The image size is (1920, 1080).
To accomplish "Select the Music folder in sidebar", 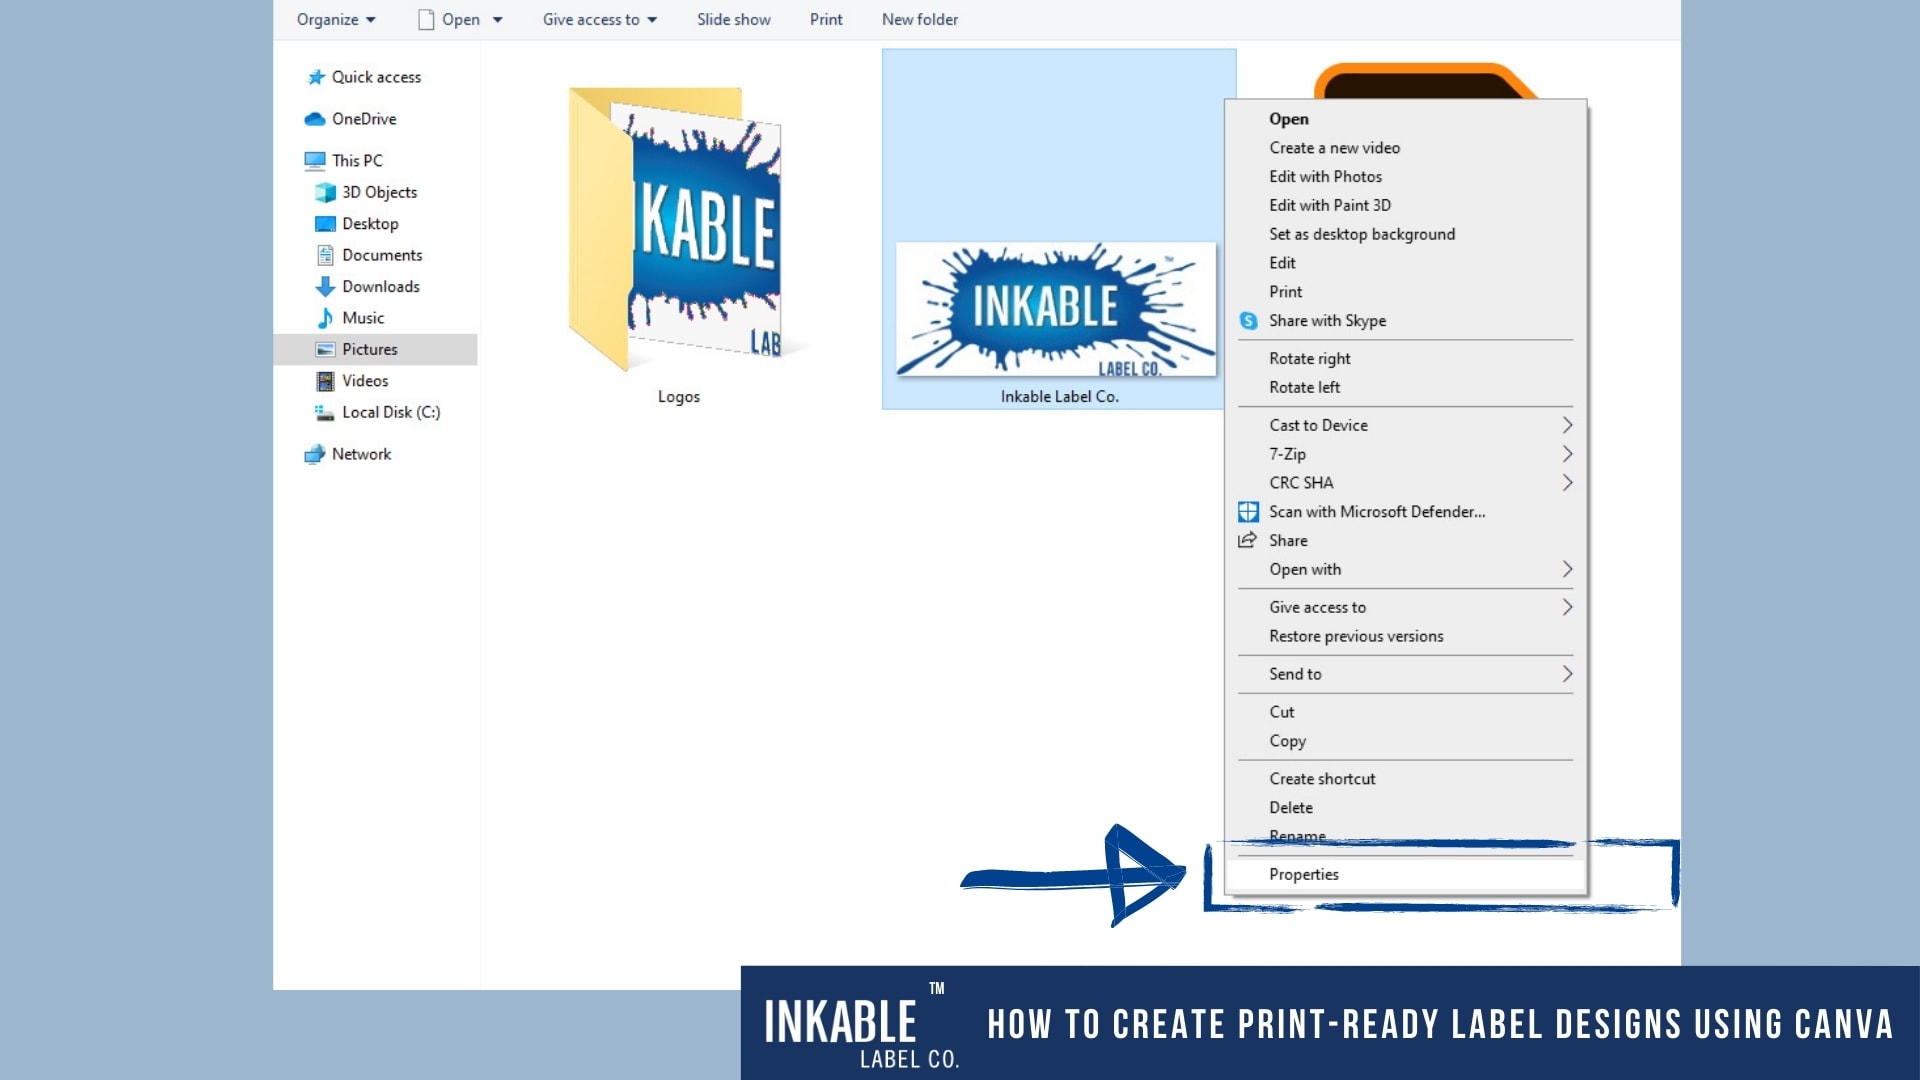I will point(364,317).
